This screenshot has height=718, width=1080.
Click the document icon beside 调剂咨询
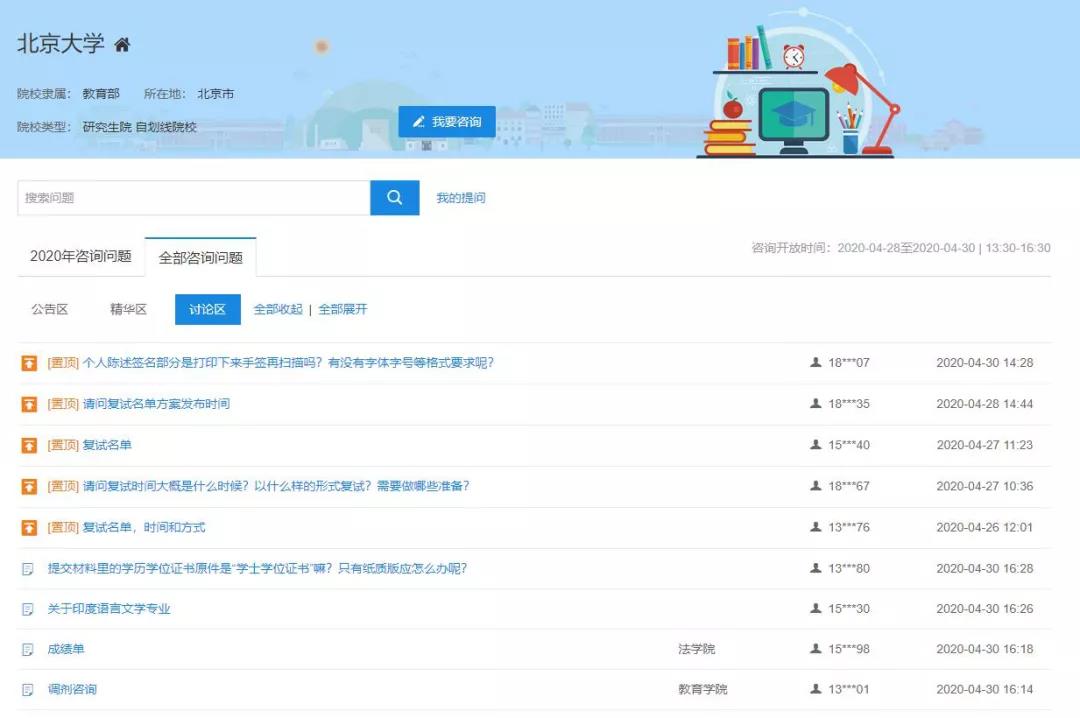tap(28, 690)
